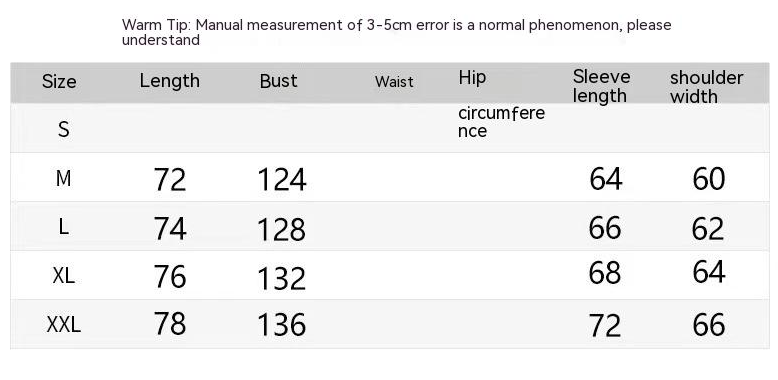Click the shoulder width header

coord(707,87)
